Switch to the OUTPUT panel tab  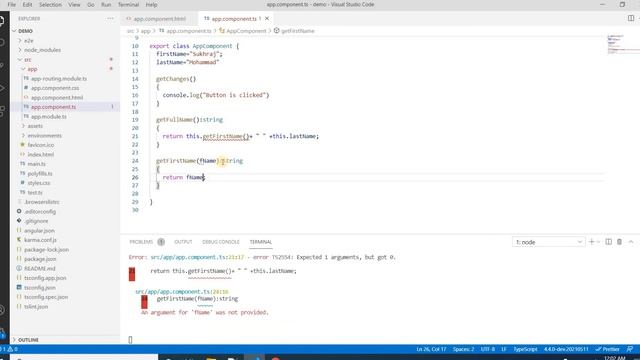183,242
